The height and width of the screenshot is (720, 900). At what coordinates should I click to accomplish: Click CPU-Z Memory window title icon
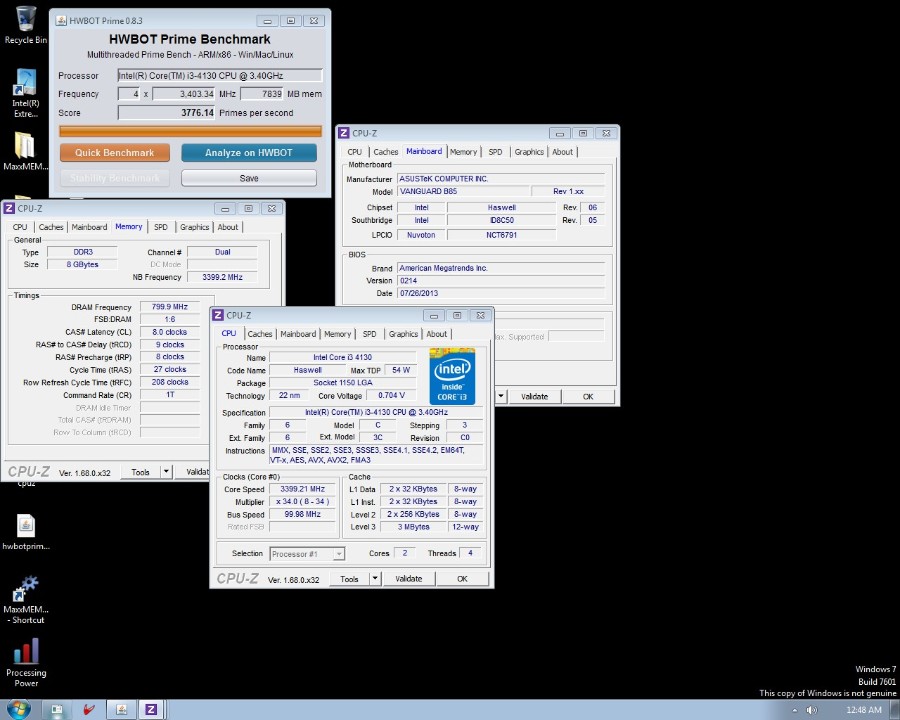[x=9, y=208]
